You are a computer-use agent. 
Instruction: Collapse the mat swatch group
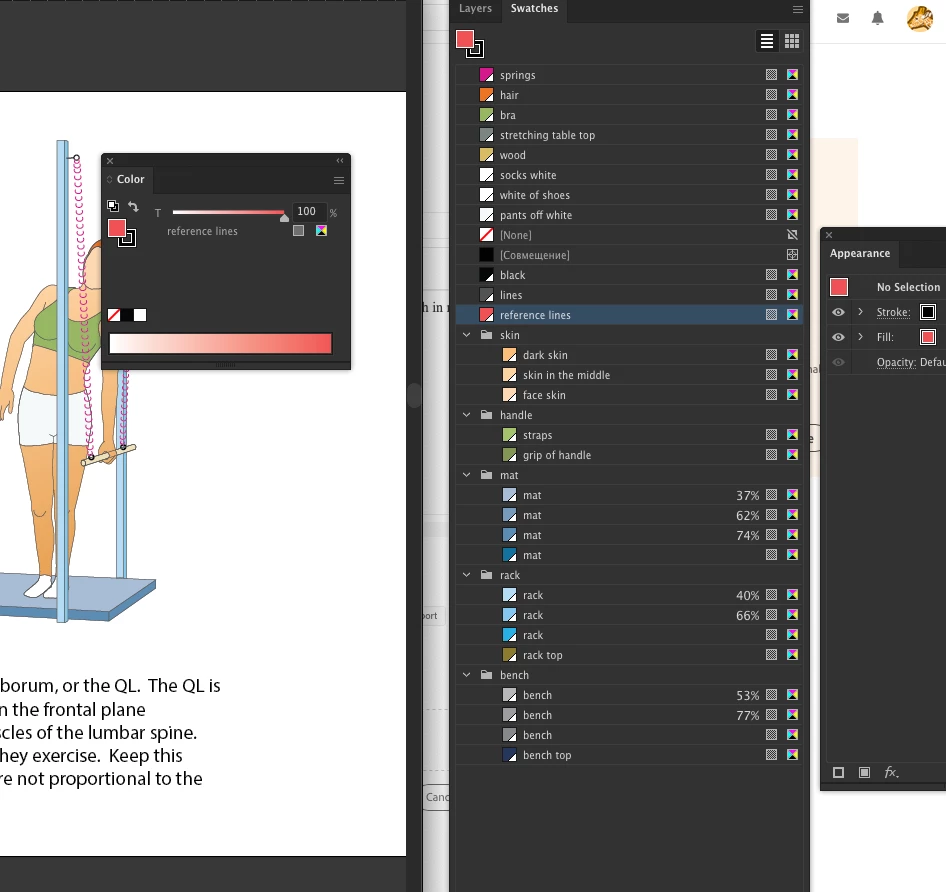click(x=466, y=475)
